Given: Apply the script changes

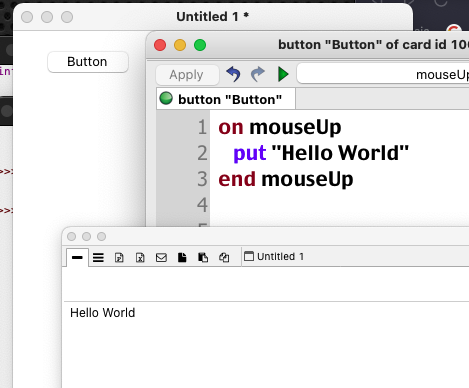Looking at the screenshot, I should tap(187, 75).
